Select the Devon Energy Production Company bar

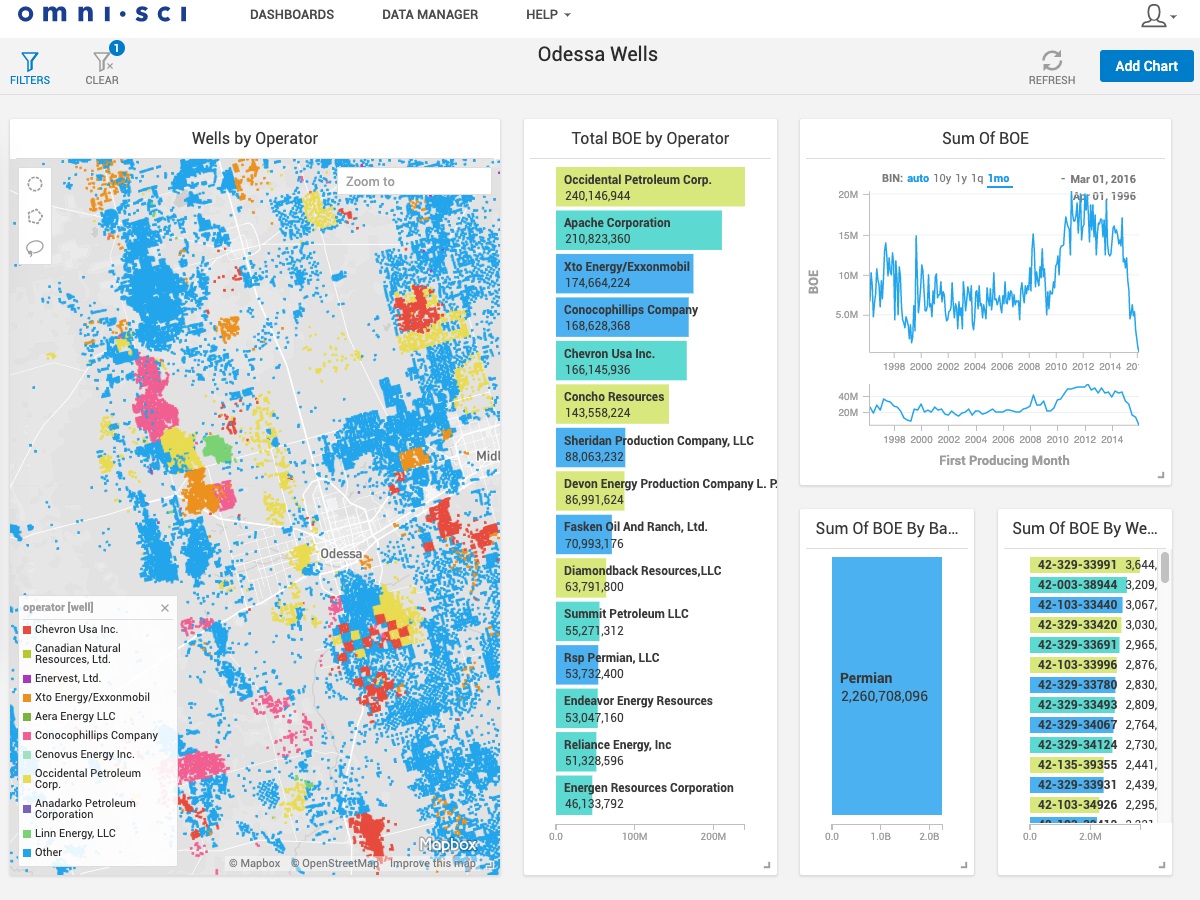[x=590, y=491]
